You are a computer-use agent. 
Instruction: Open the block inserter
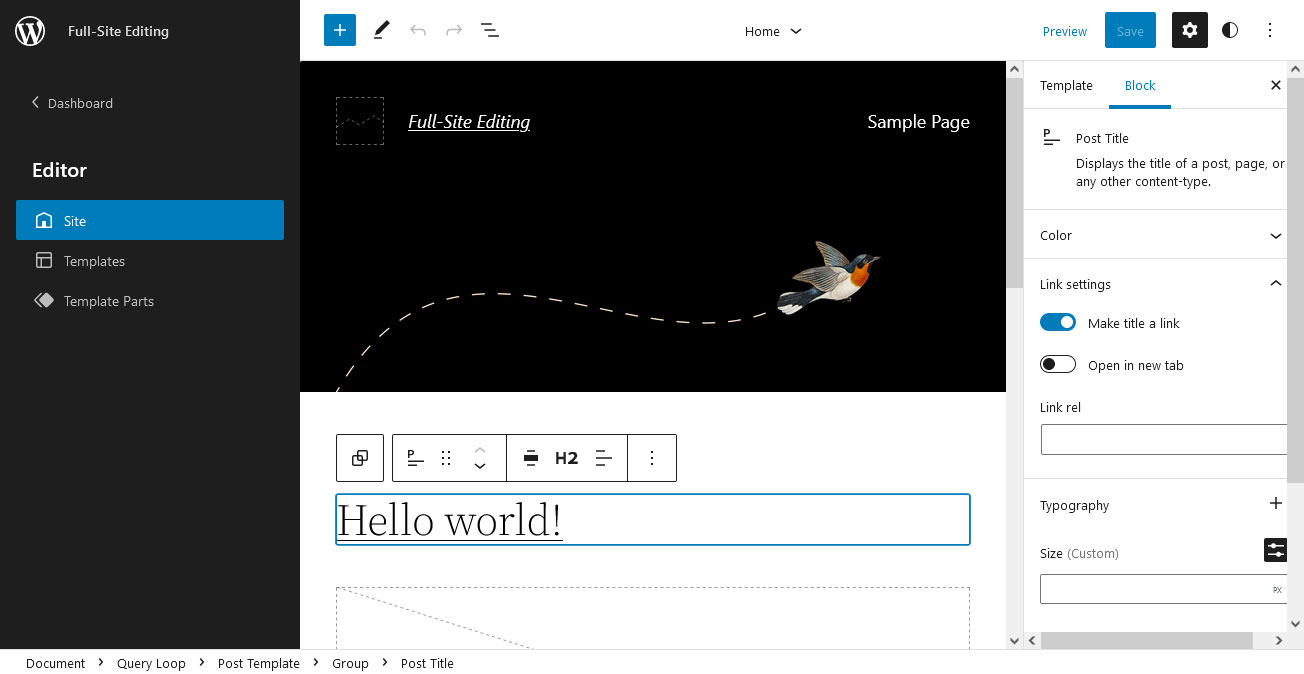pos(339,30)
